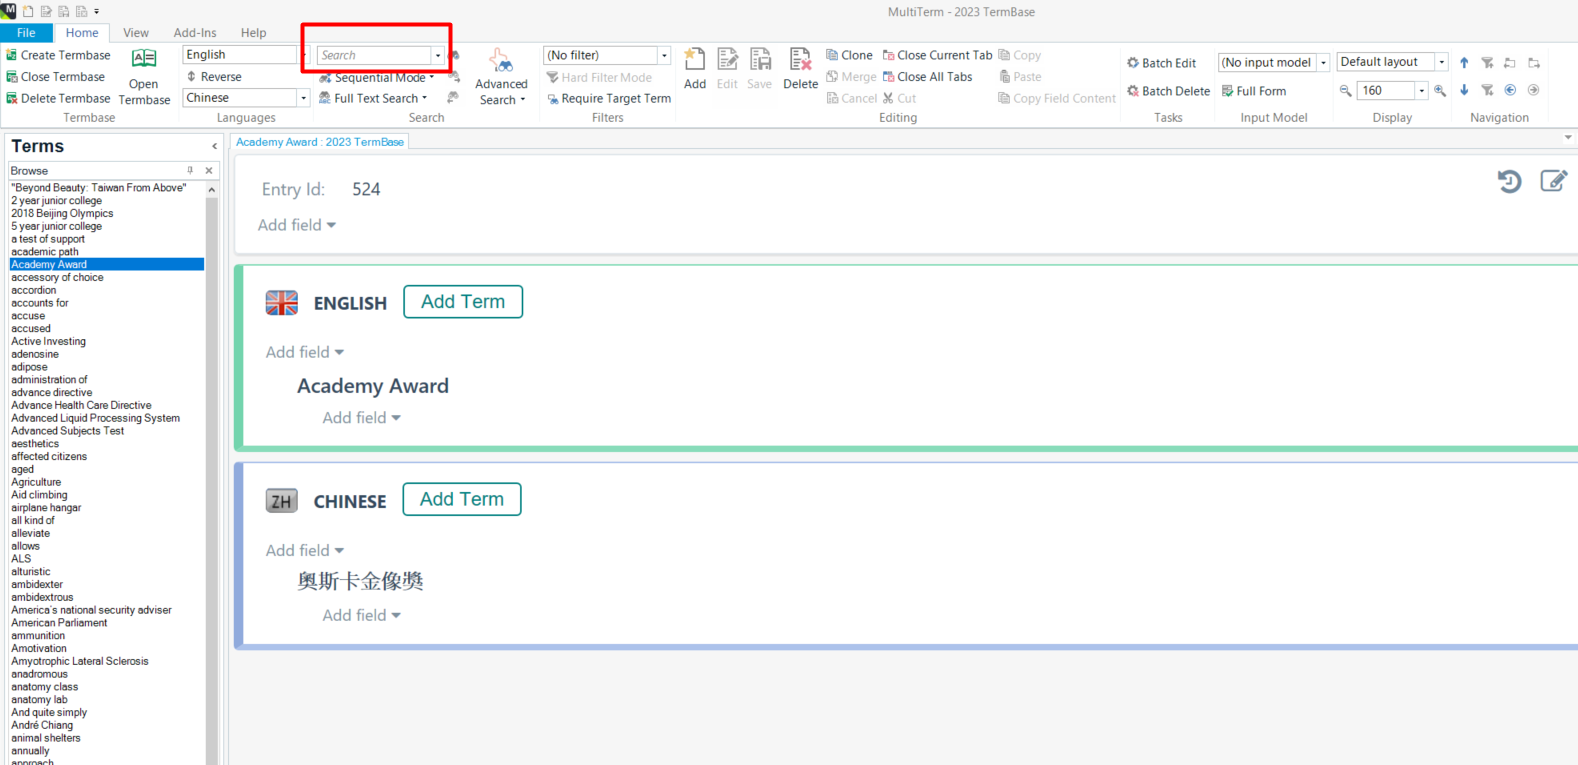The width and height of the screenshot is (1578, 765).
Task: Select 'André Chiang' in the terms list
Action: 42,725
